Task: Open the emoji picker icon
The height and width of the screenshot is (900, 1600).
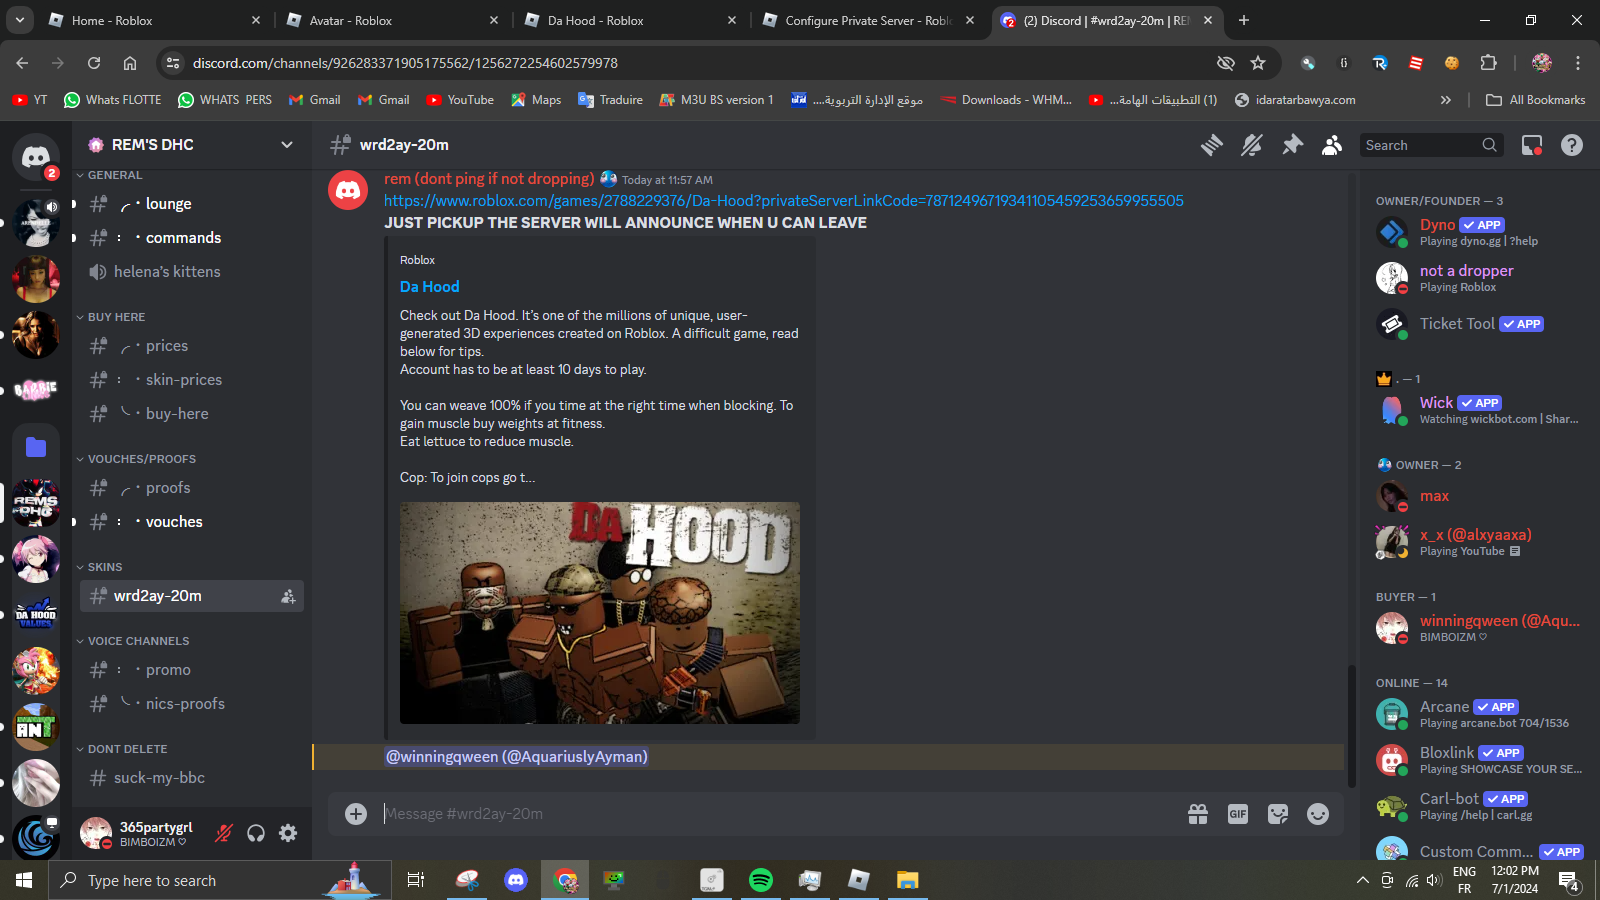Action: [x=1318, y=814]
